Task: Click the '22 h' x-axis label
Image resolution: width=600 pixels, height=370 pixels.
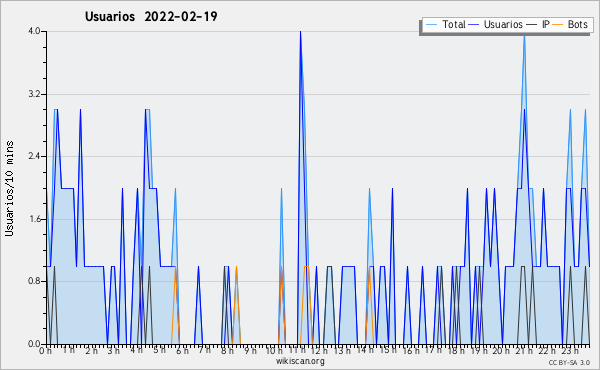Action: tap(546, 350)
